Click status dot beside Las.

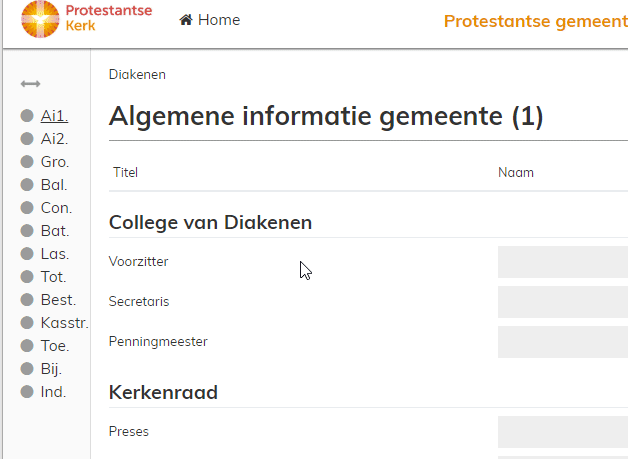tap(27, 254)
